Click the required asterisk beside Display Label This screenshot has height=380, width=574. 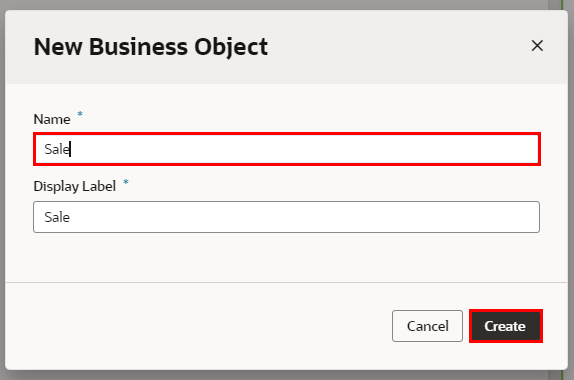(x=126, y=182)
